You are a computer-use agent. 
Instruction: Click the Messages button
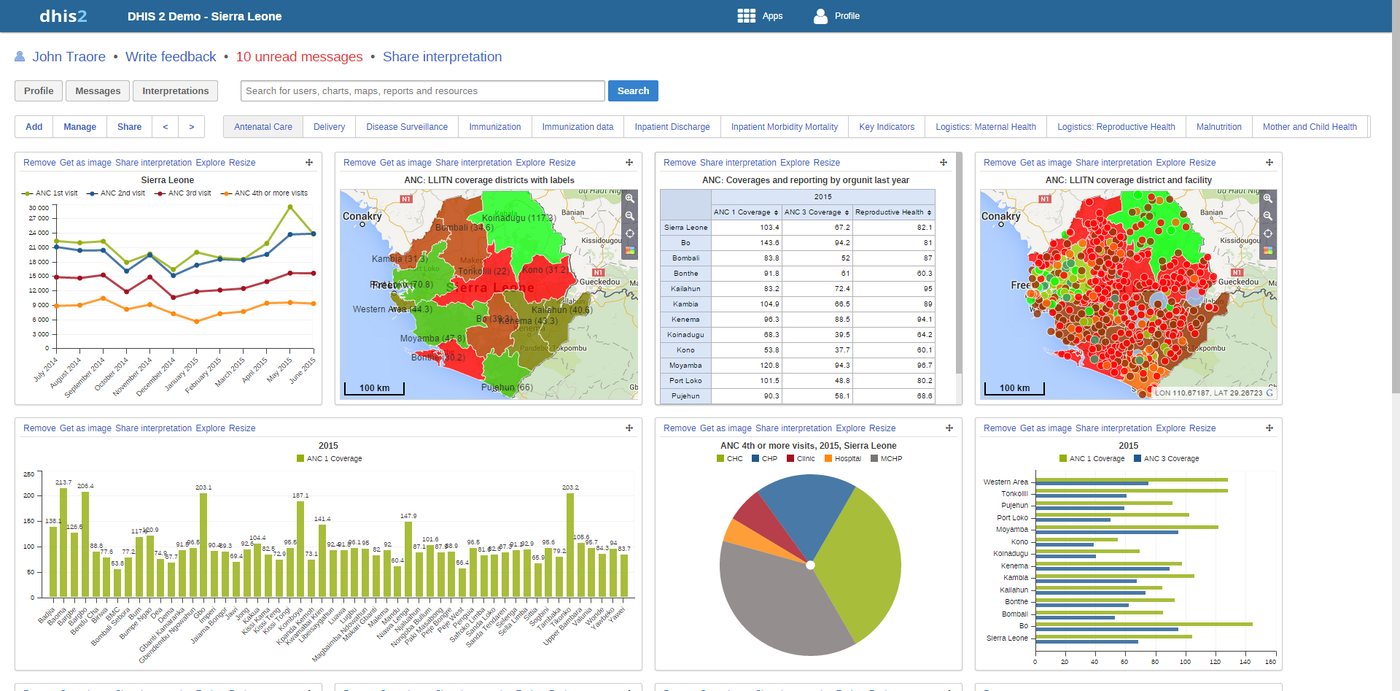98,91
